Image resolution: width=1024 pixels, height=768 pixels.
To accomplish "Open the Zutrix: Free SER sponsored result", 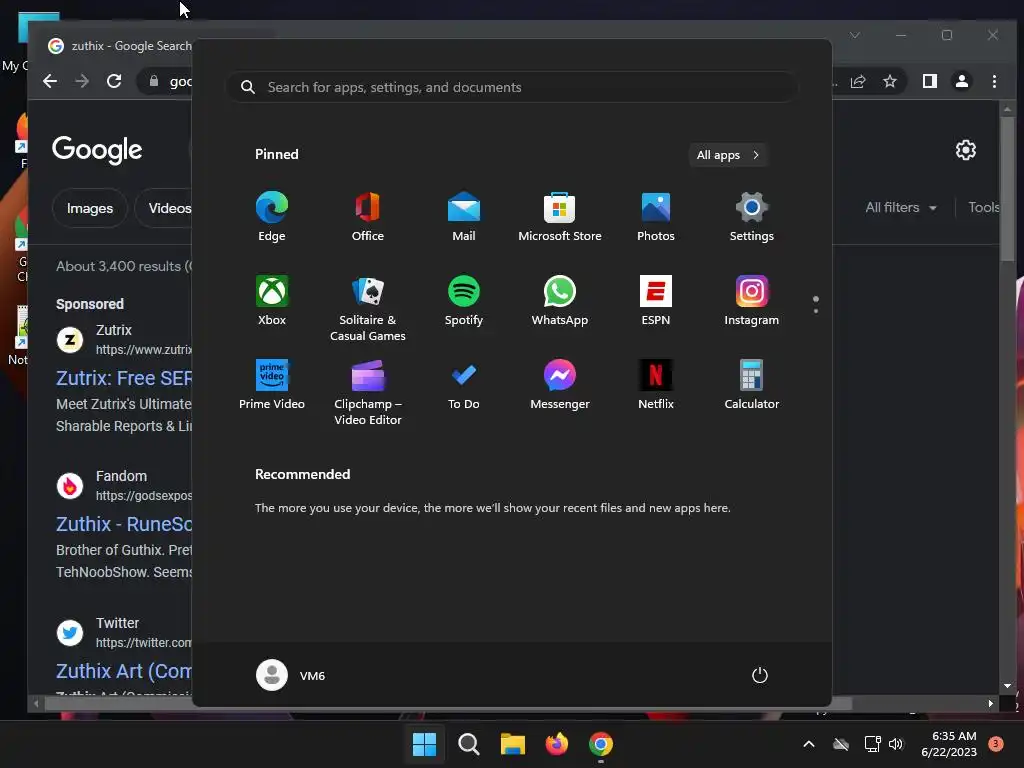I will pyautogui.click(x=124, y=378).
